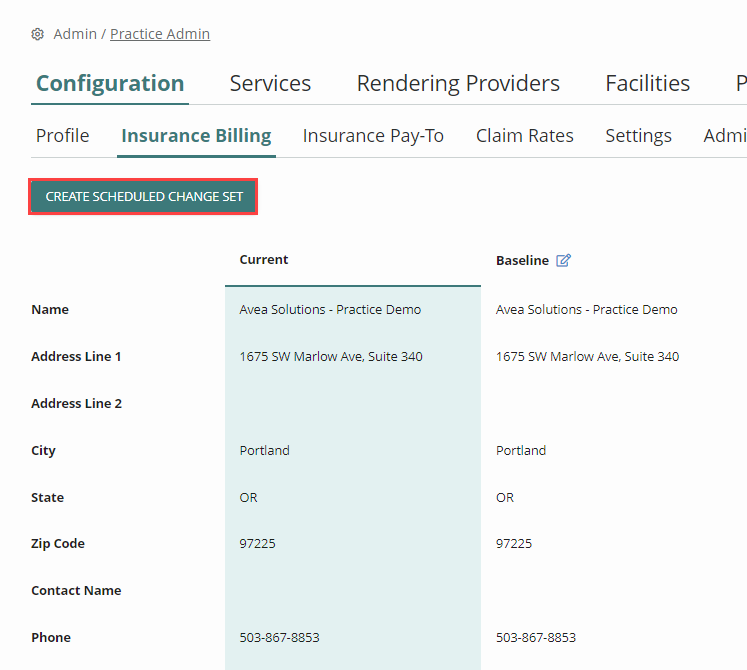Select the Insurance Billing sub-tab
The width and height of the screenshot is (747, 670).
coord(196,136)
